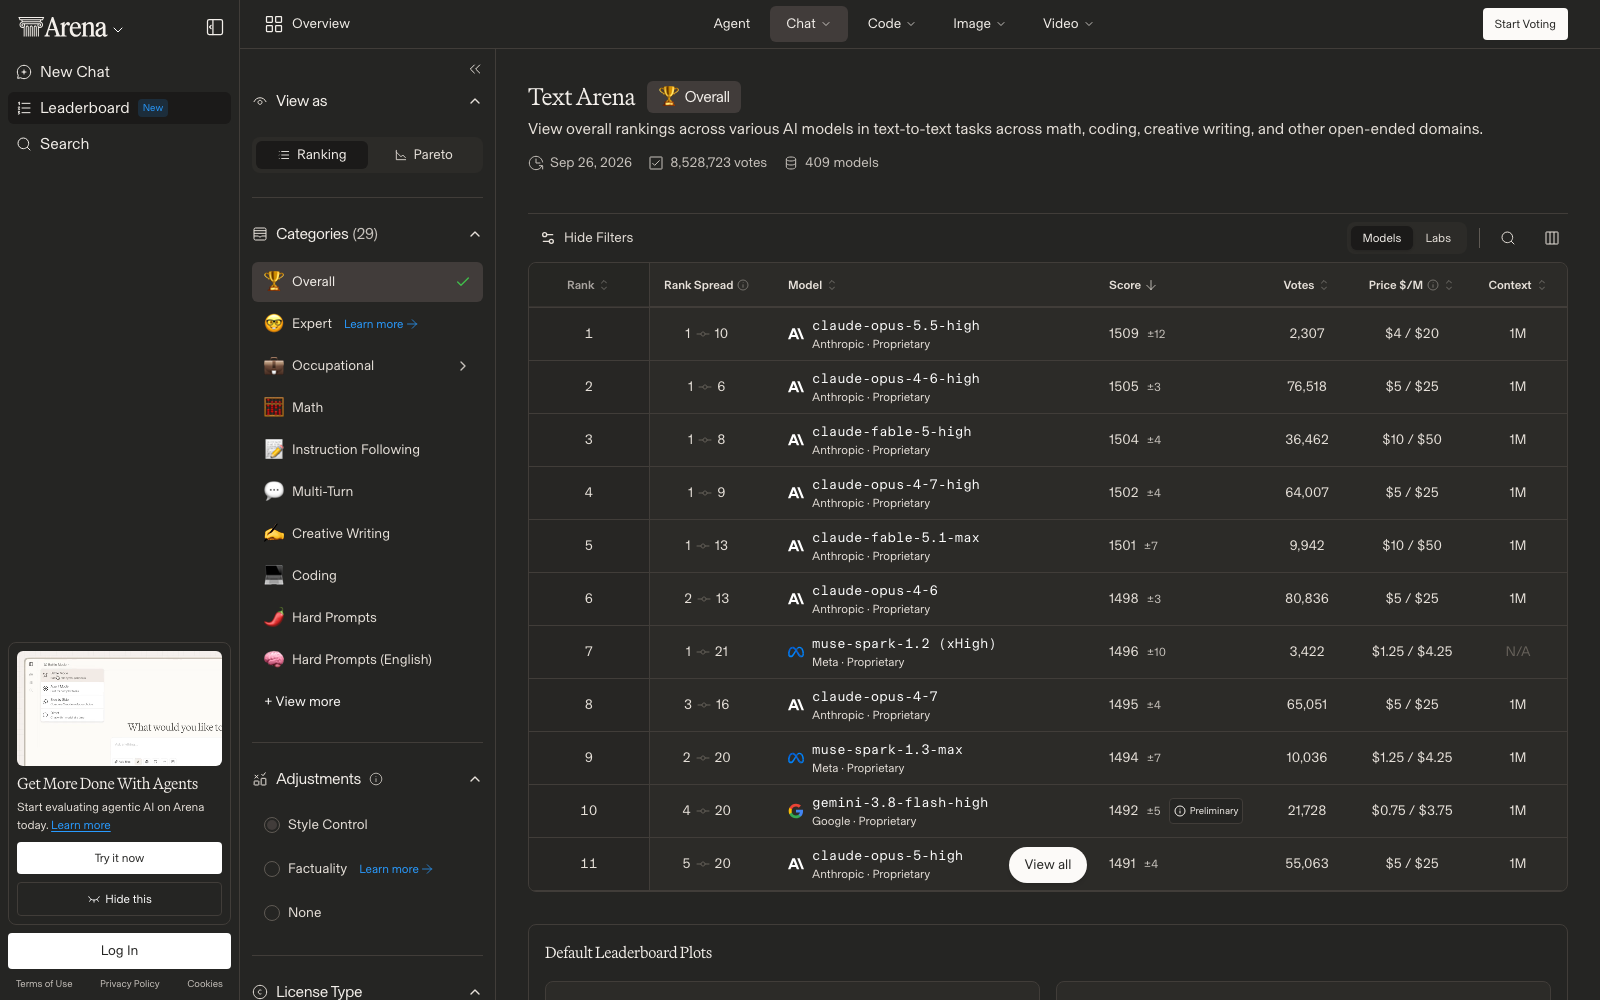Open the Overview grid icon
1600x1000 pixels.
(x=274, y=24)
